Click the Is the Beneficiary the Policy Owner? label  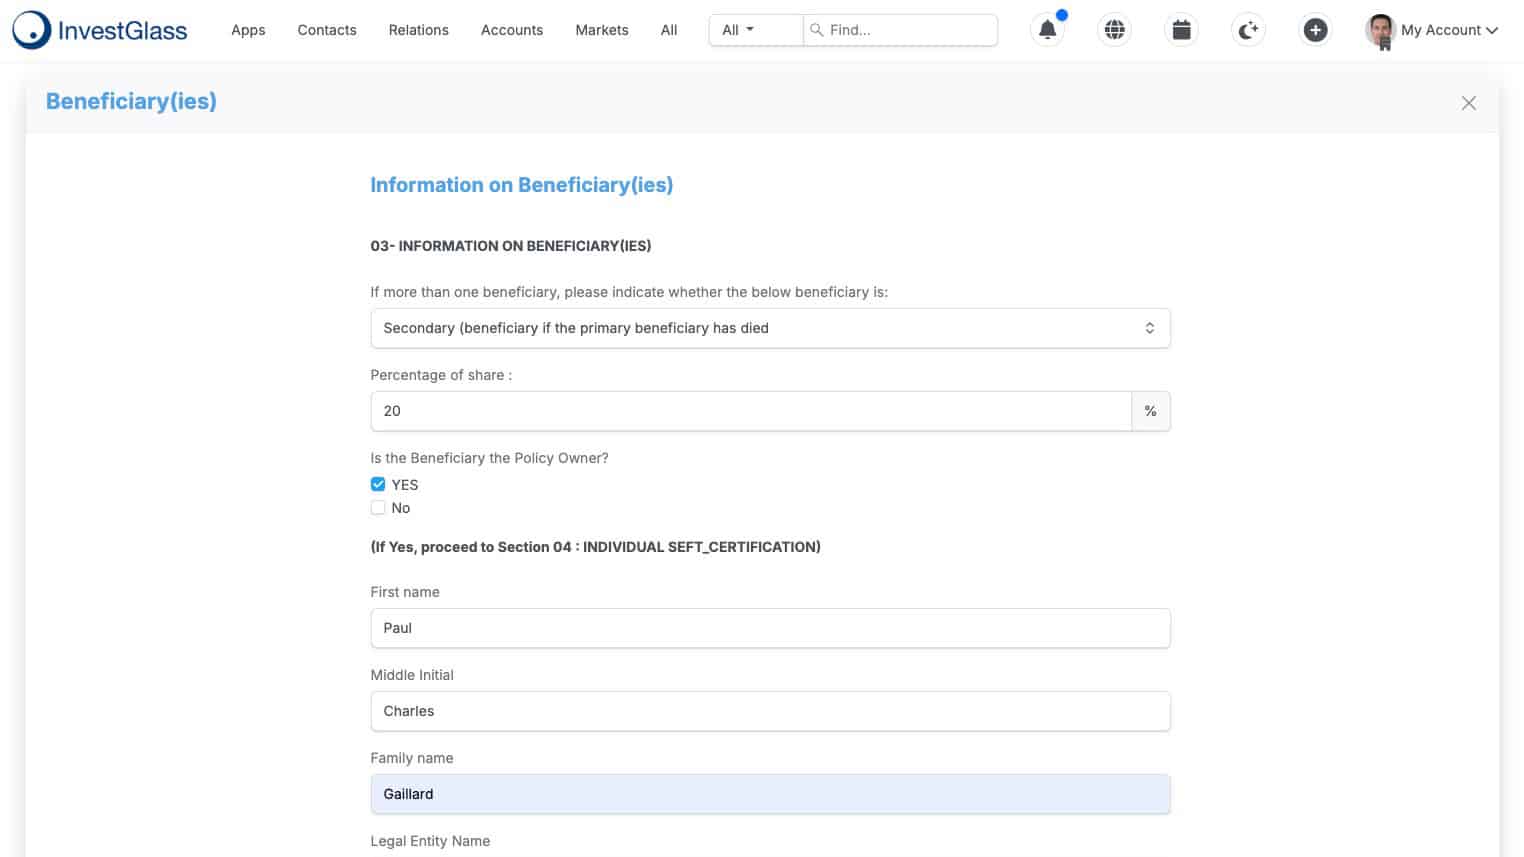click(x=489, y=458)
